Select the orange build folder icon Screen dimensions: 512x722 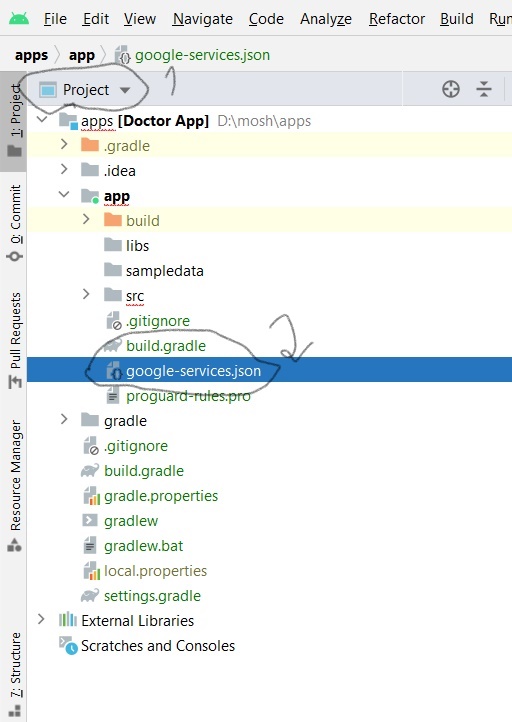(112, 221)
